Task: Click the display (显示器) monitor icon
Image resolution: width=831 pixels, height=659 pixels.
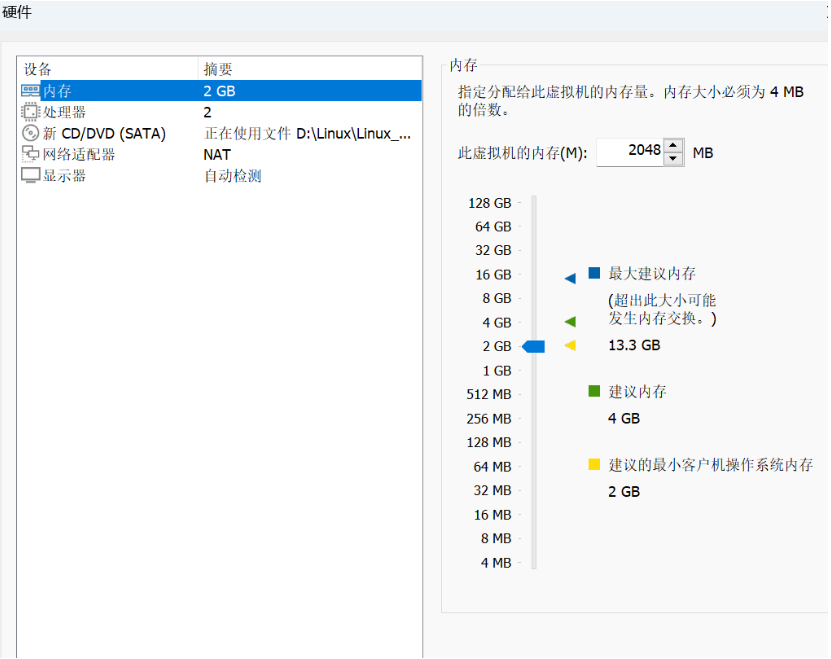Action: click(x=30, y=175)
